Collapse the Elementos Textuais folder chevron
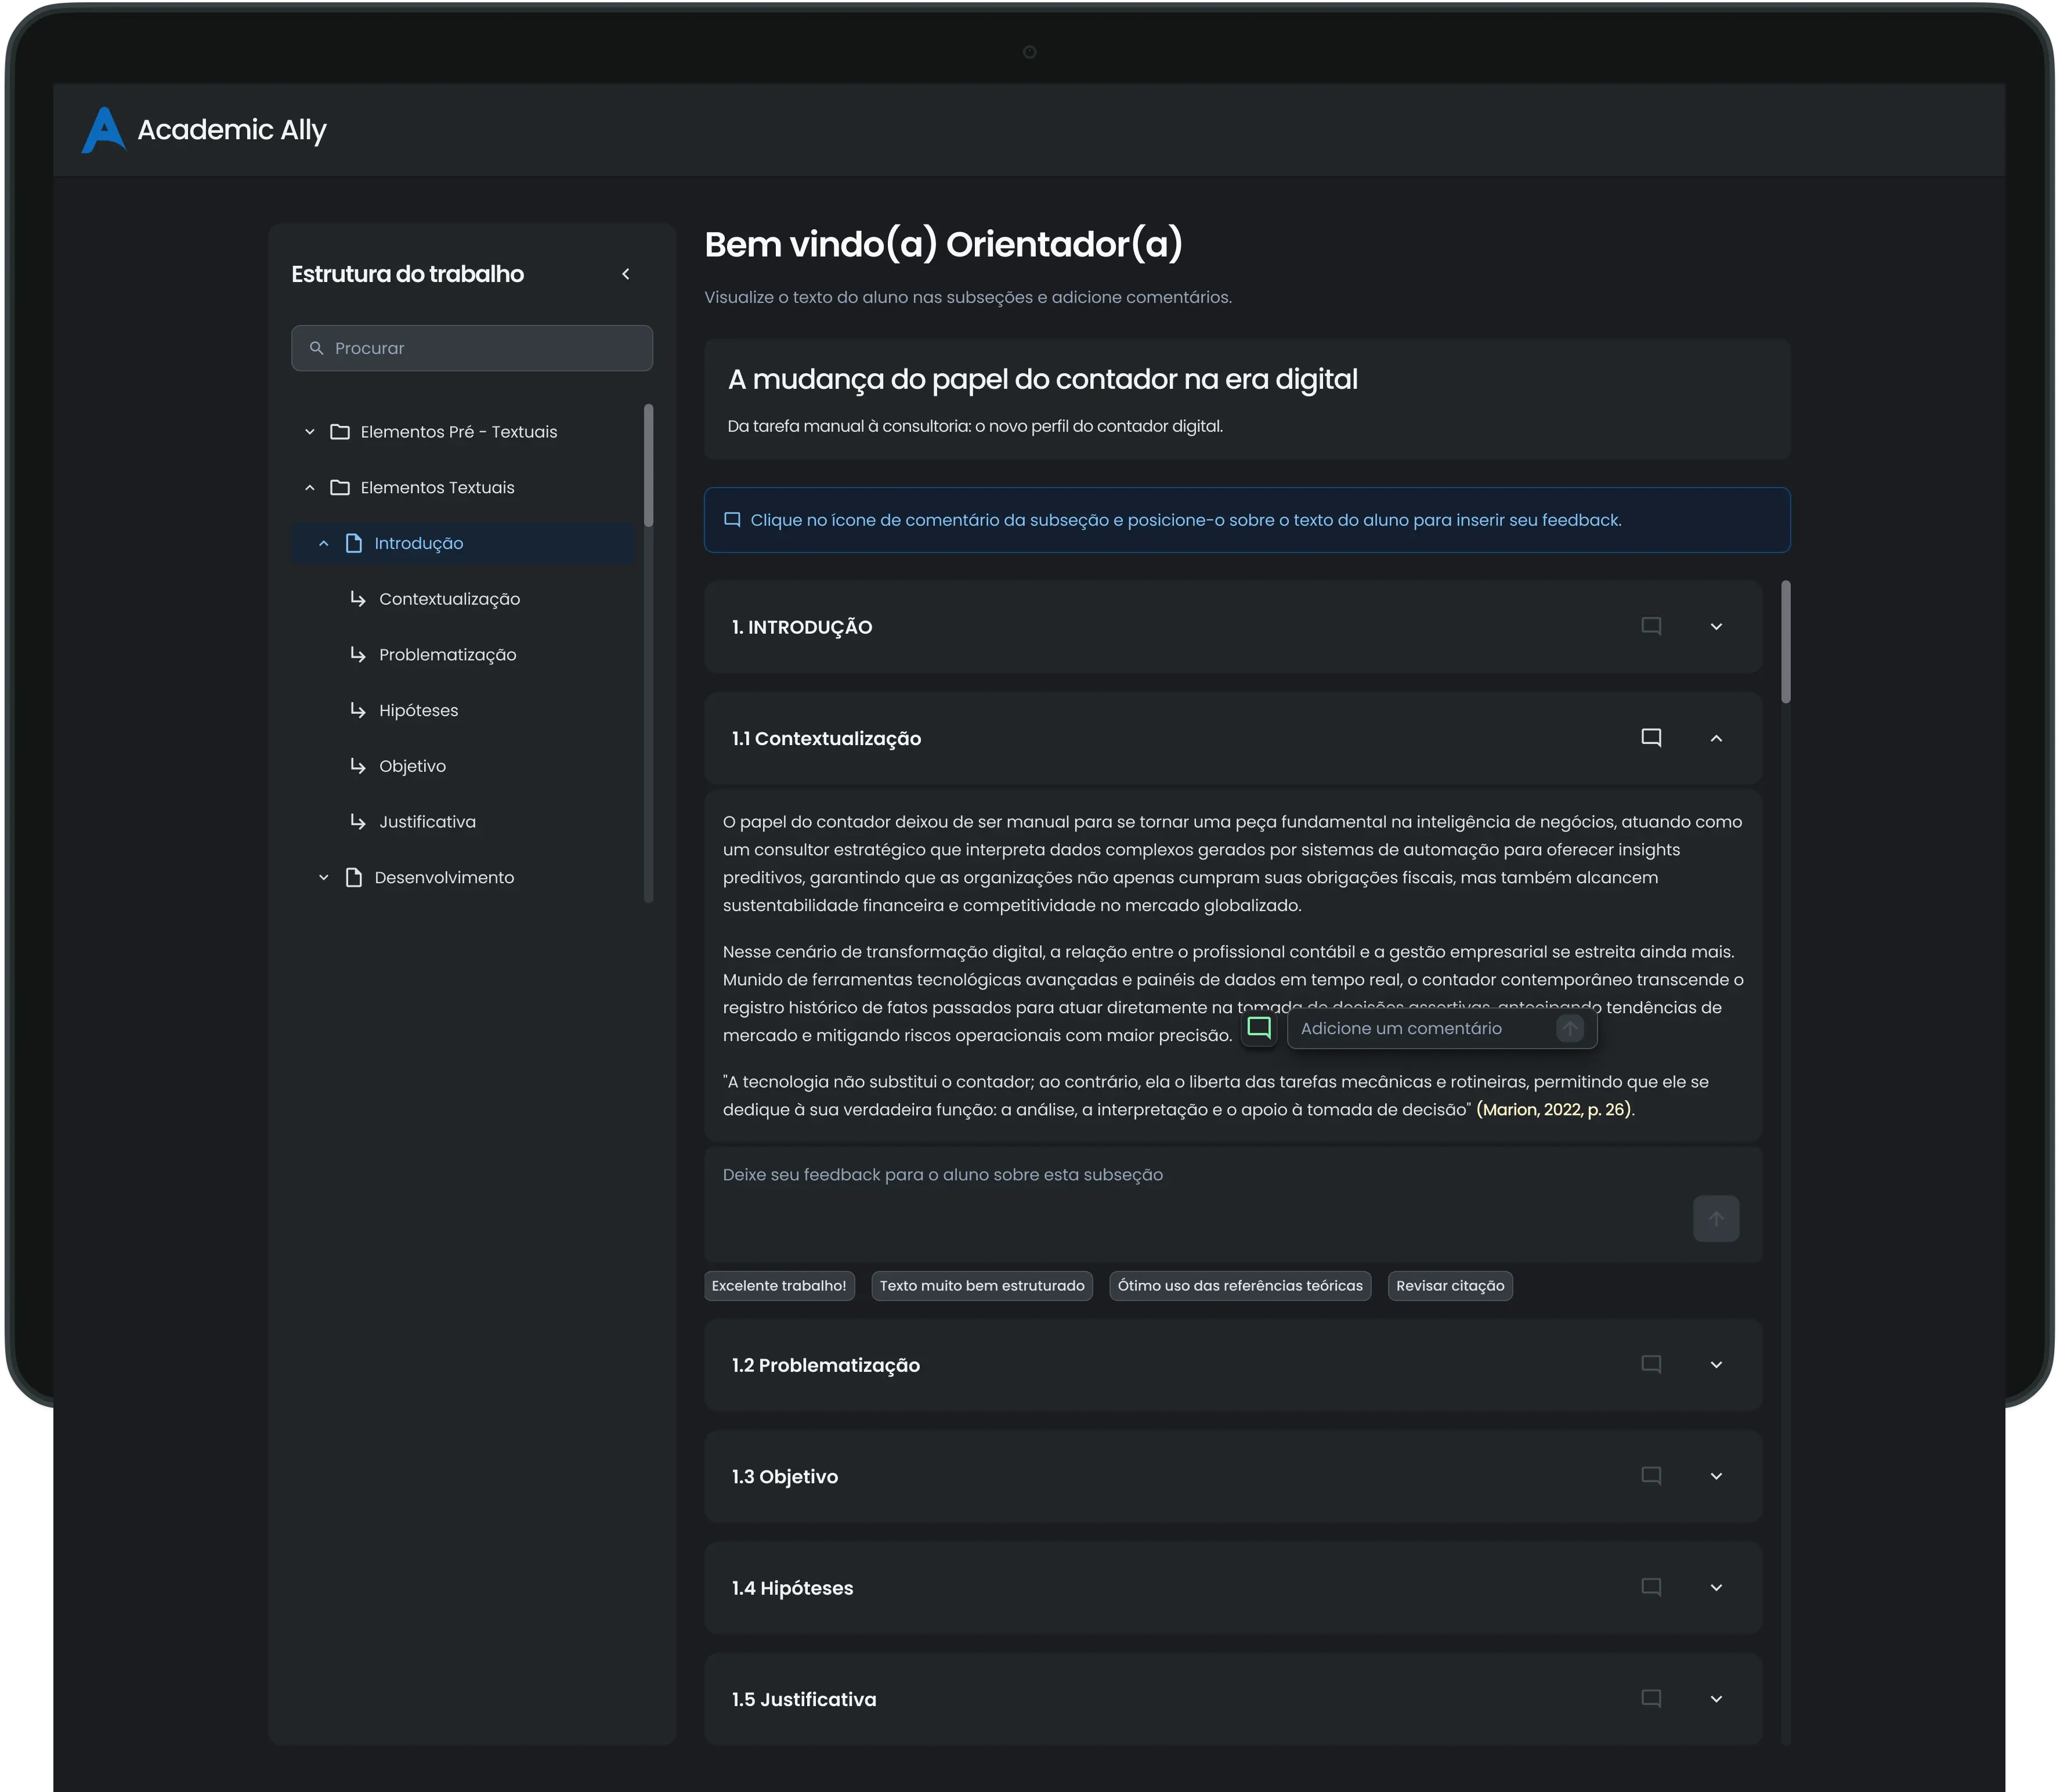Image resolution: width=2060 pixels, height=1792 pixels. (310, 488)
